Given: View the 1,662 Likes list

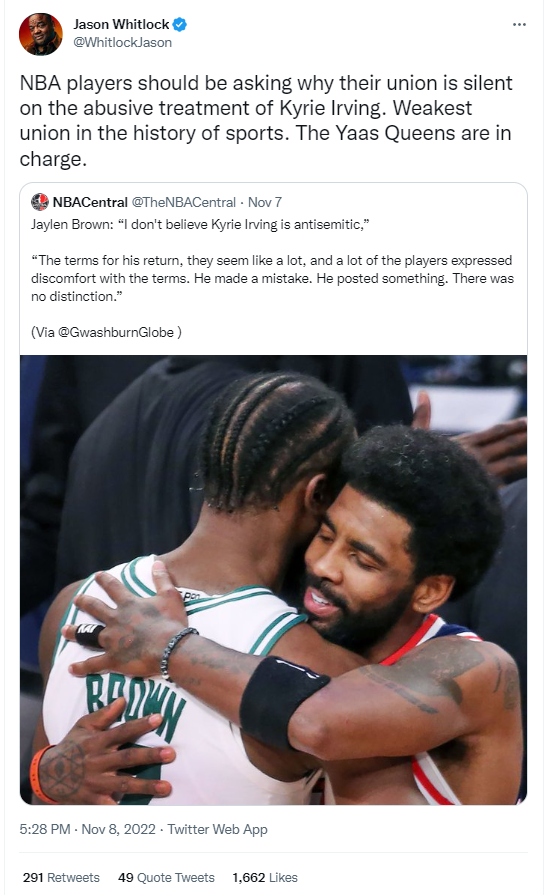Looking at the screenshot, I should (x=265, y=877).
